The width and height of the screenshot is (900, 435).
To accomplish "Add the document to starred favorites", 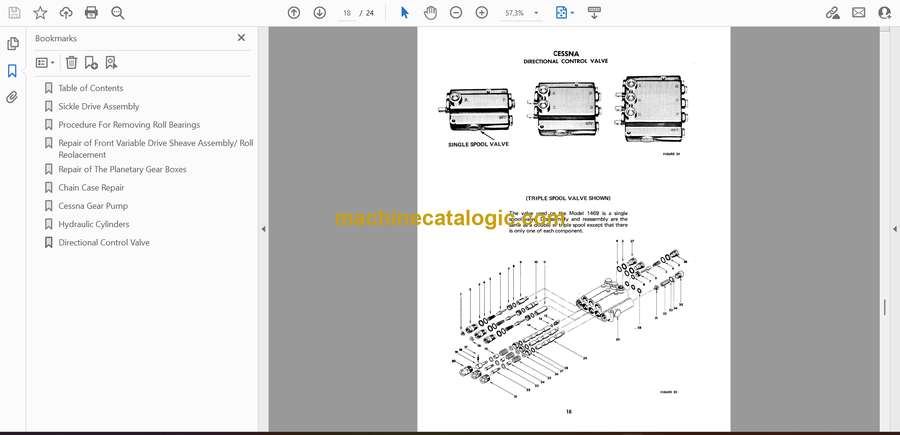I will tap(40, 13).
